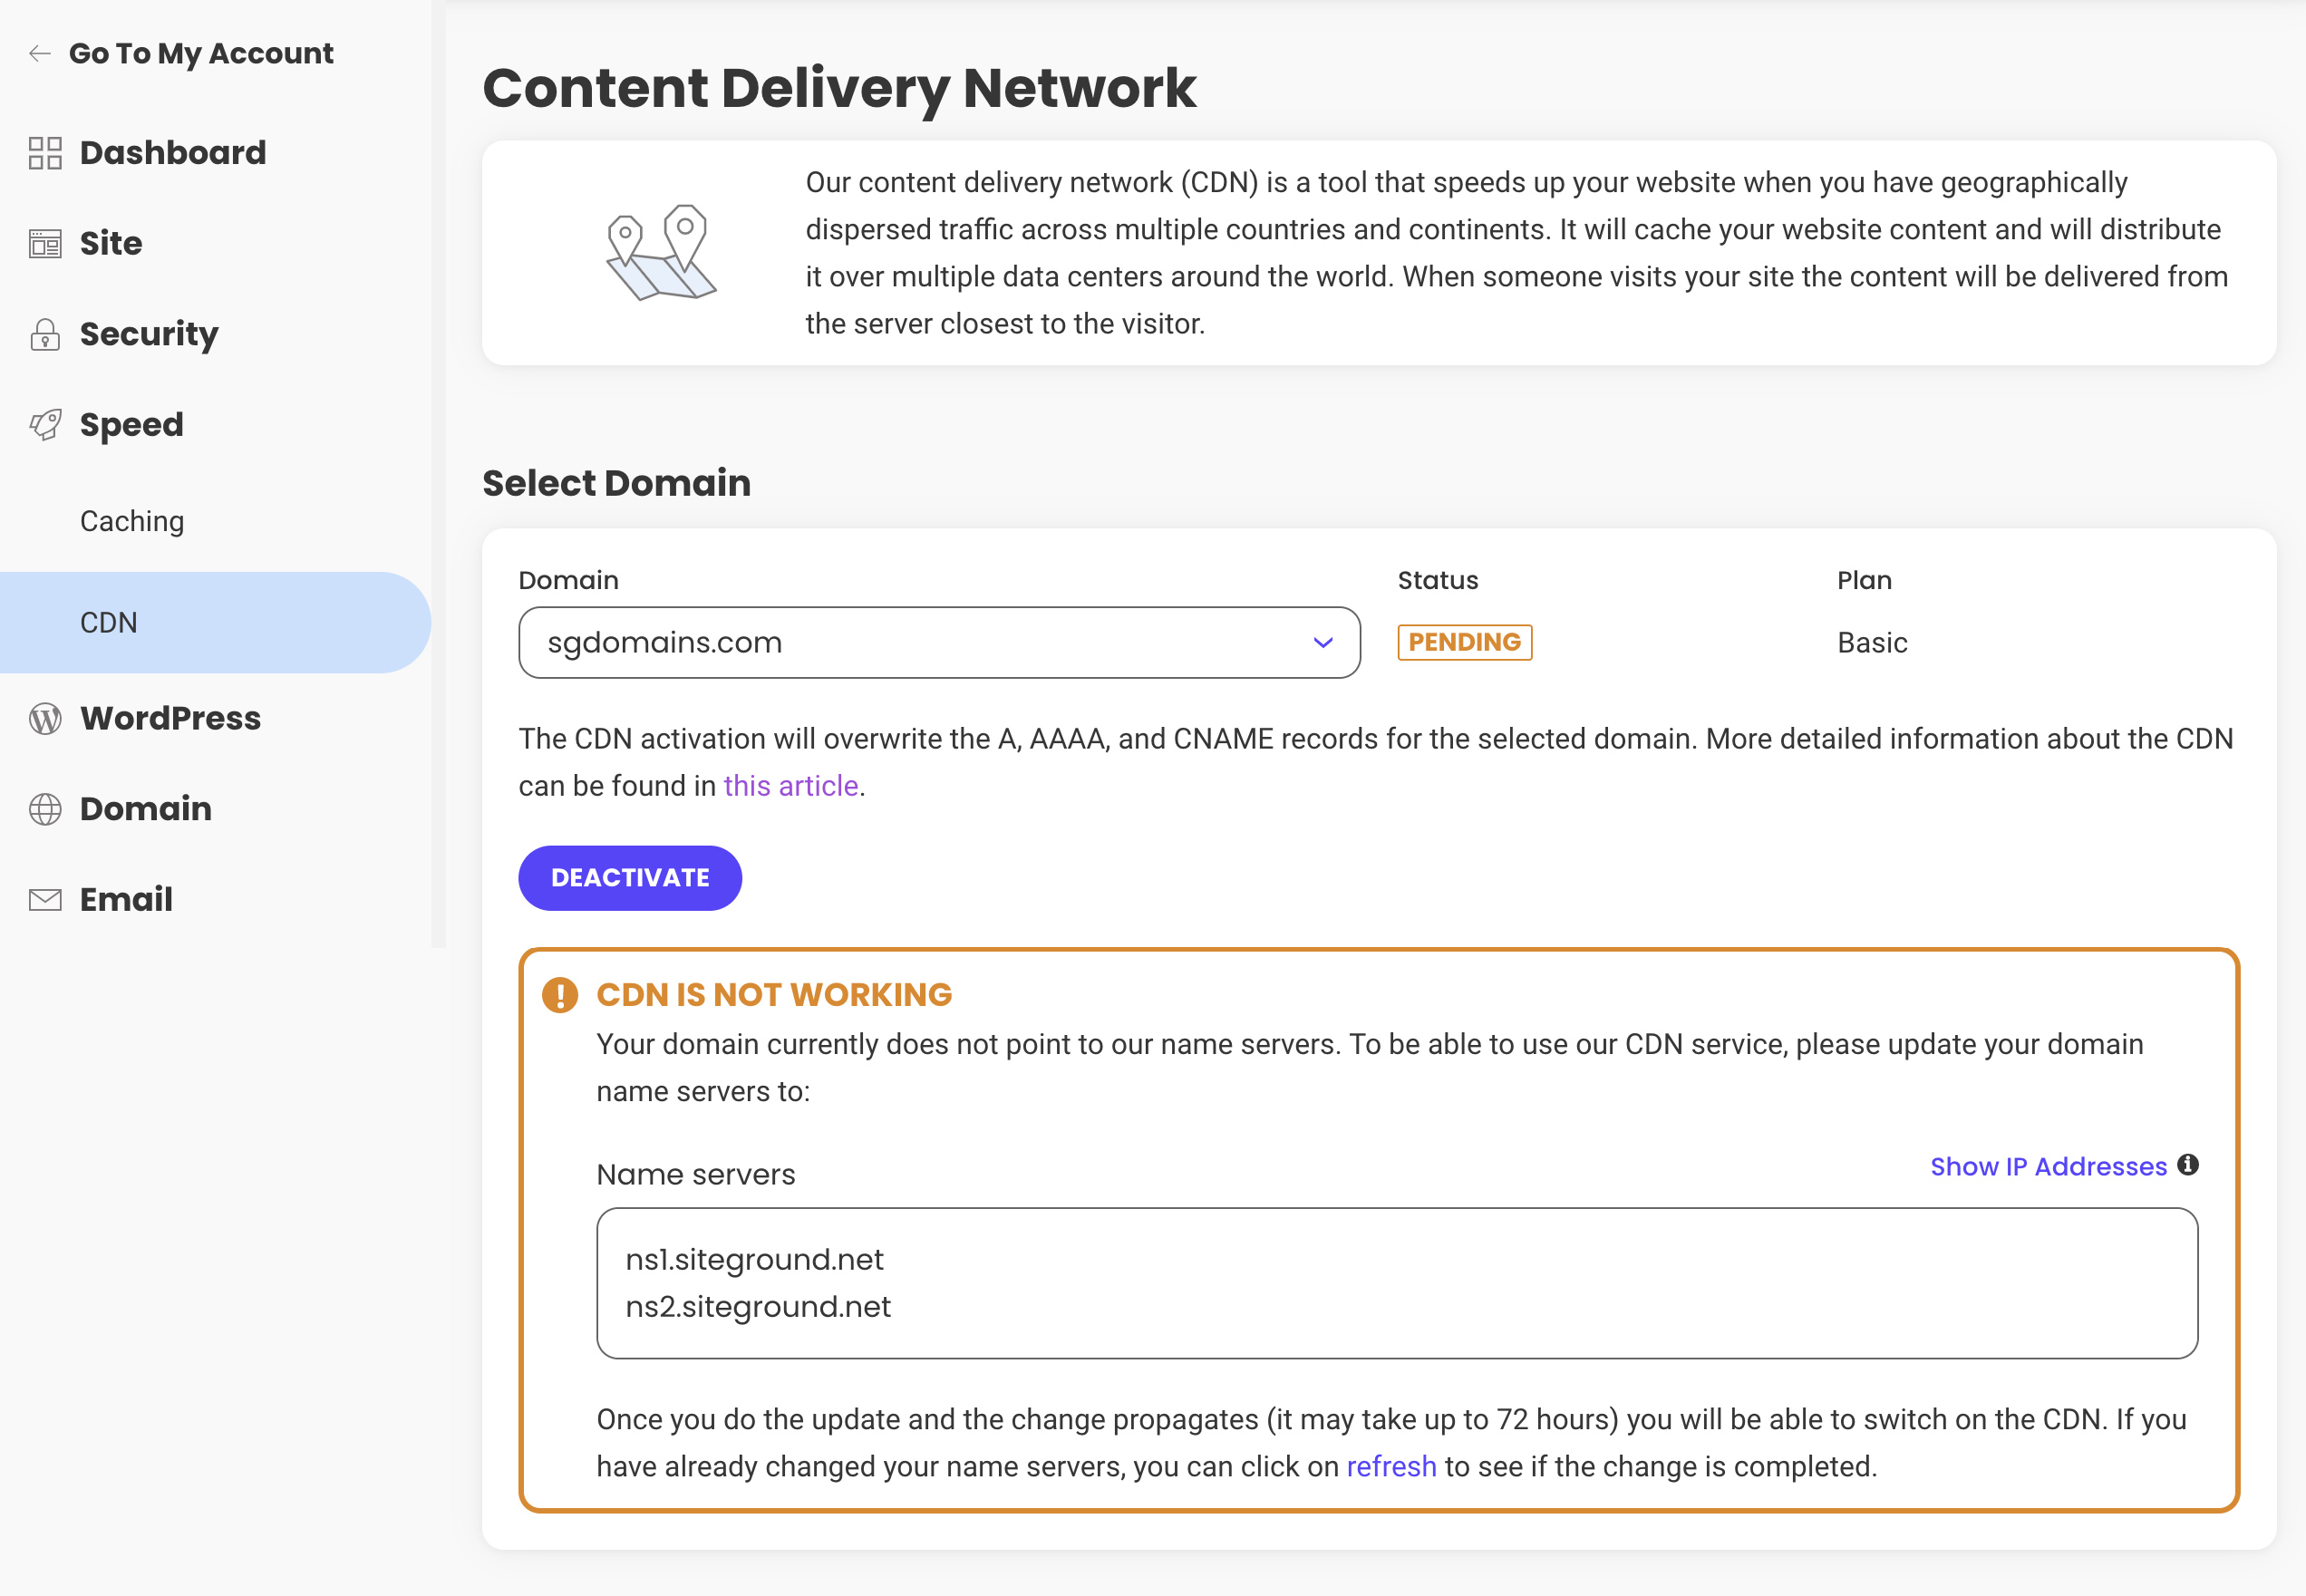Click the refresh link in warning box
The width and height of the screenshot is (2306, 1596).
point(1391,1467)
